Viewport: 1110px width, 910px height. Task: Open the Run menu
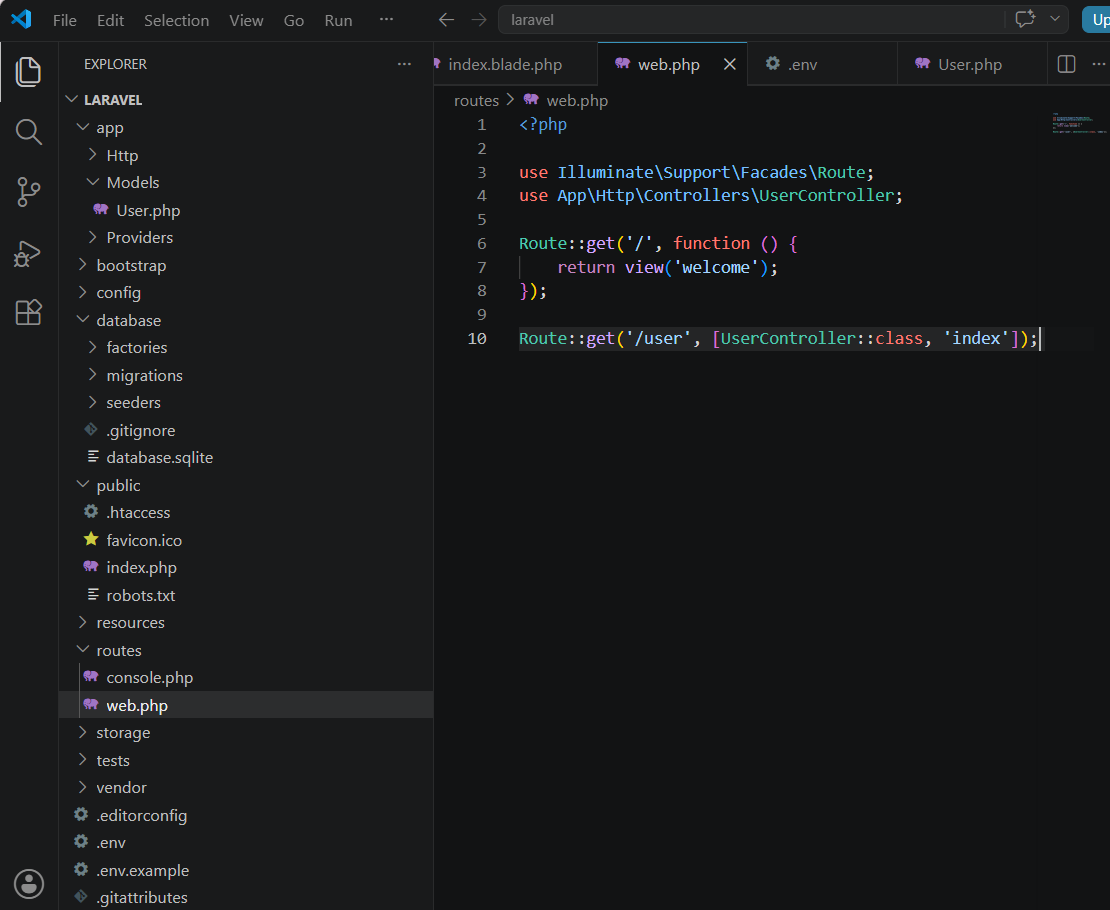[338, 21]
